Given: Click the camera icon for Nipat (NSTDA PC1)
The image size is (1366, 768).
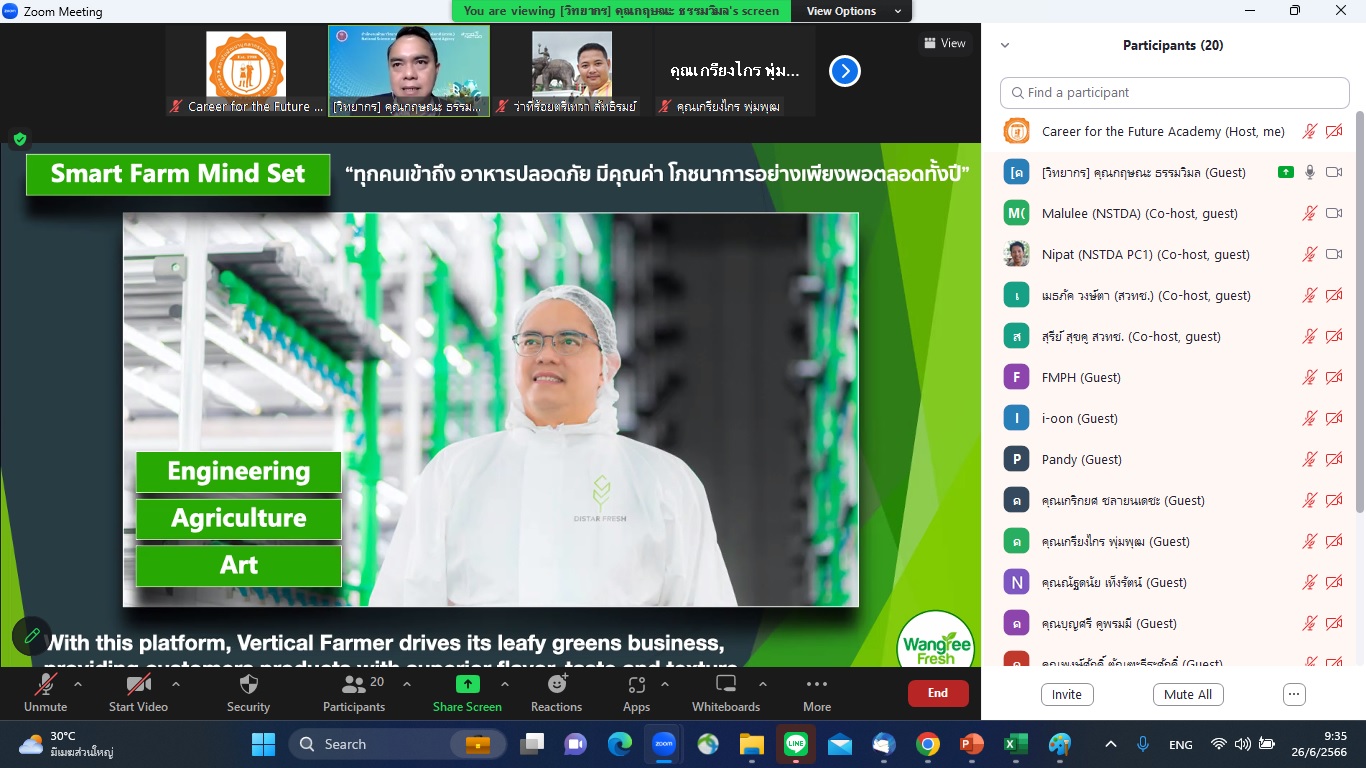Looking at the screenshot, I should 1334,254.
